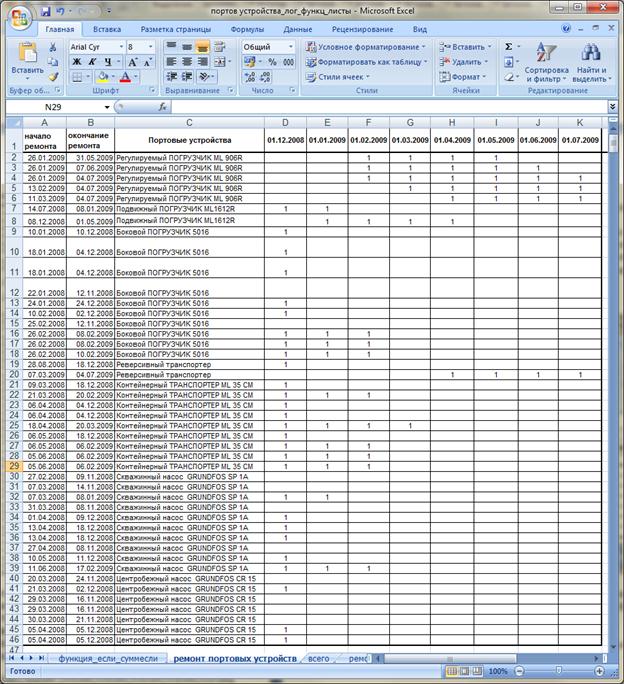Click the Paste (Вставить) clipboard icon
This screenshot has height=684, width=624.
click(x=27, y=53)
